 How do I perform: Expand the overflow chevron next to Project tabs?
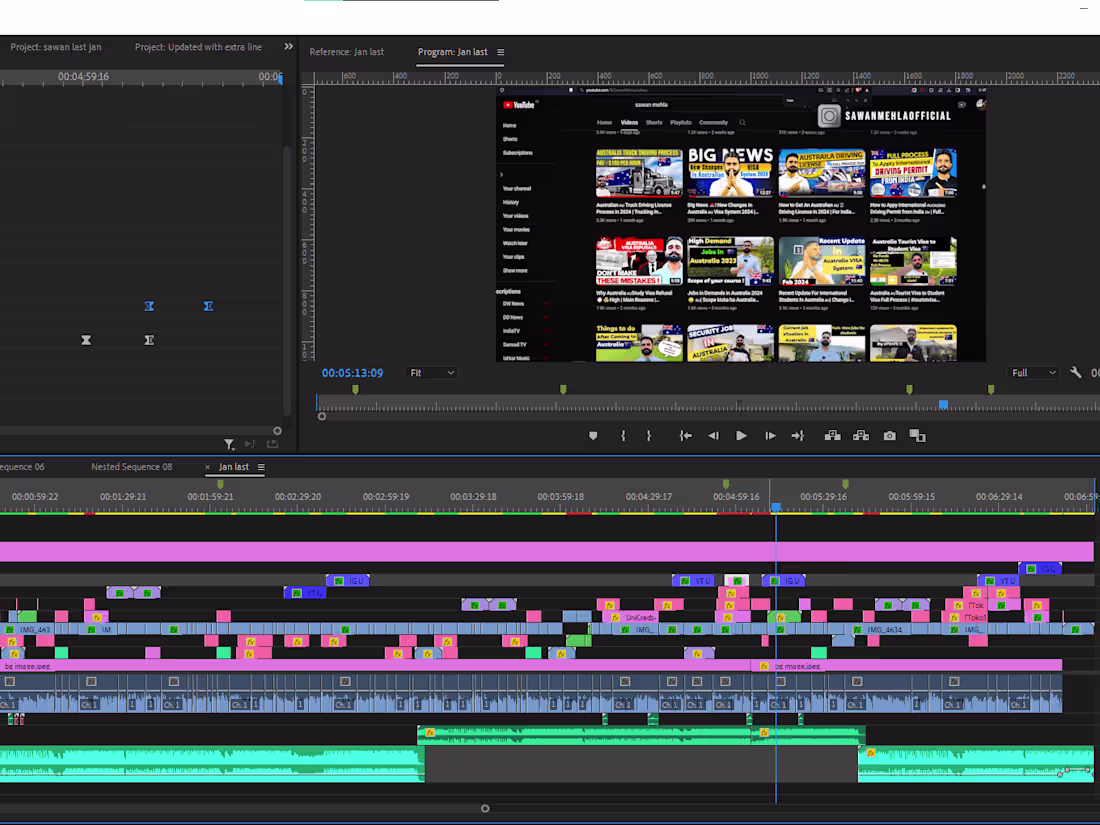click(x=288, y=45)
